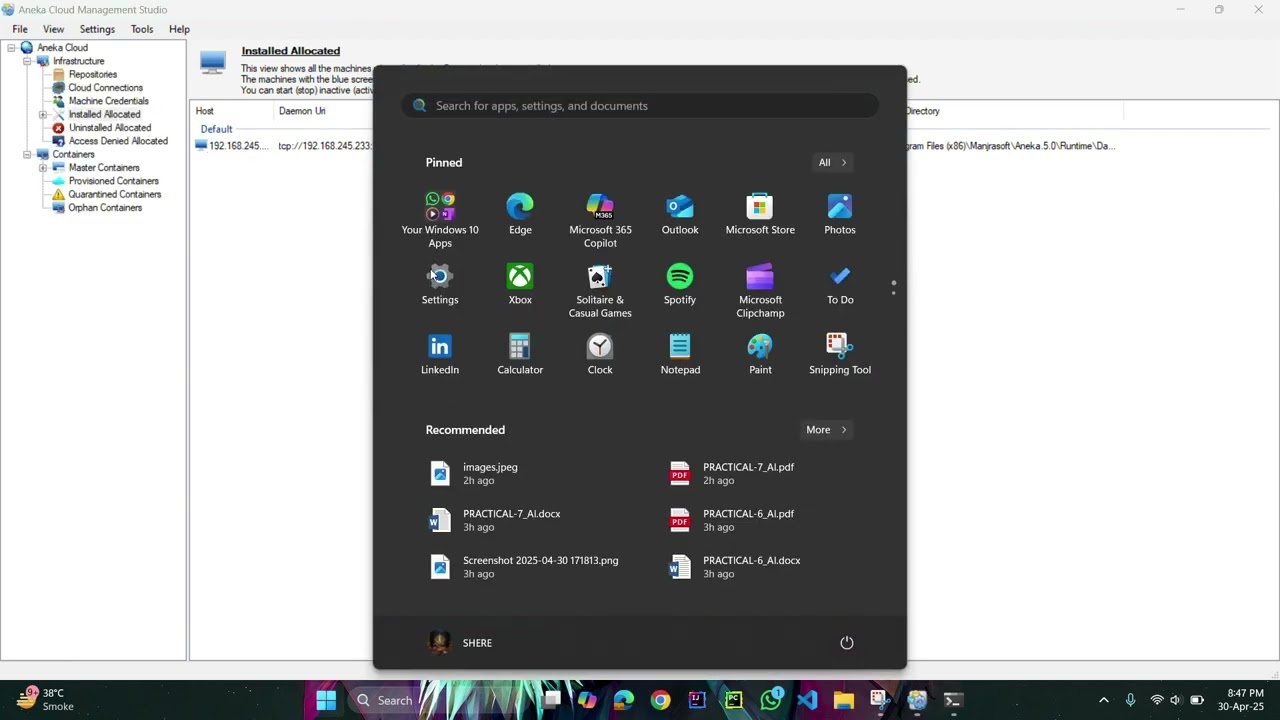The width and height of the screenshot is (1280, 720).
Task: Select host row 192.168.245...
Action: pos(231,146)
